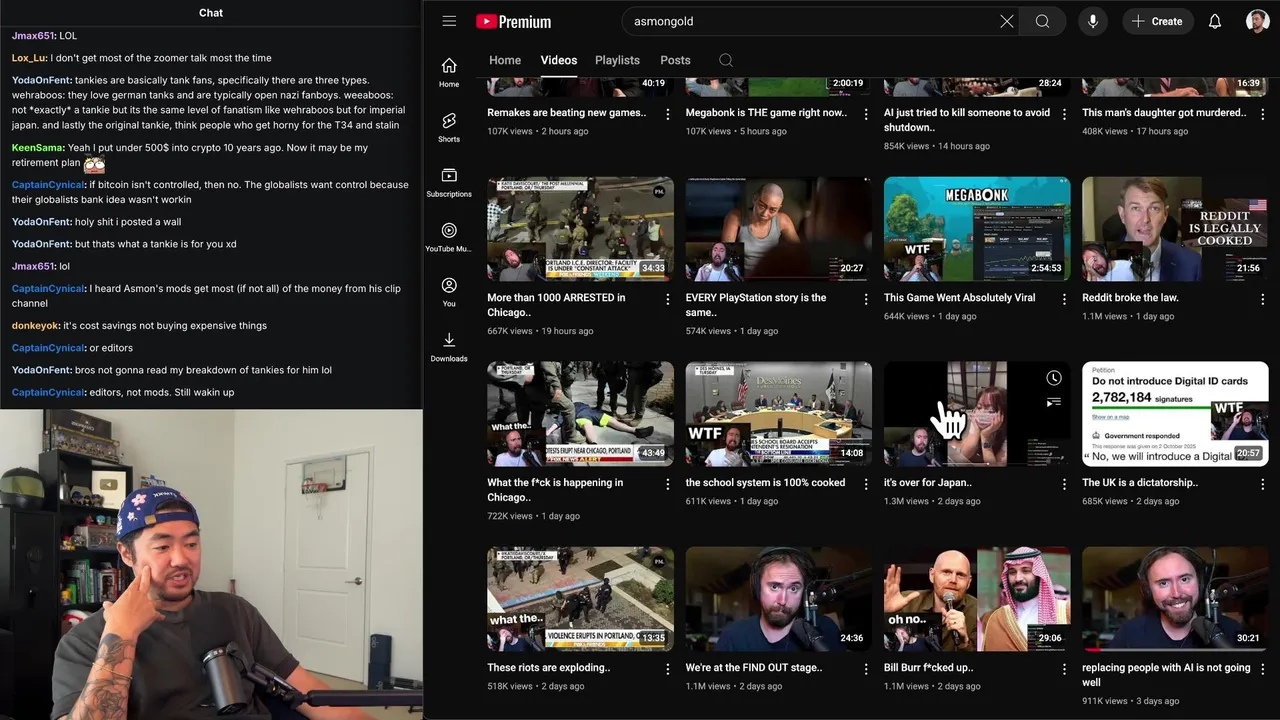Play the Digital ID petition thumbnail

(1175, 414)
